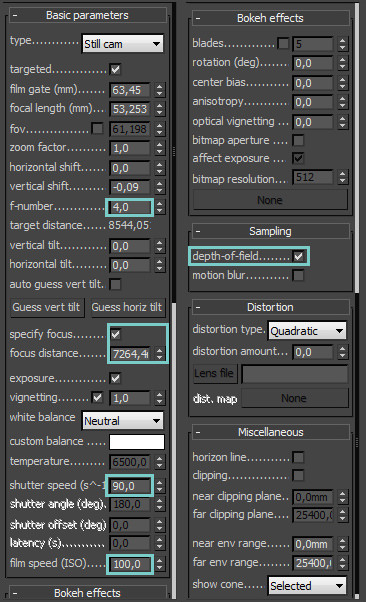Click the shutter speed spinner arrows

click(160, 486)
